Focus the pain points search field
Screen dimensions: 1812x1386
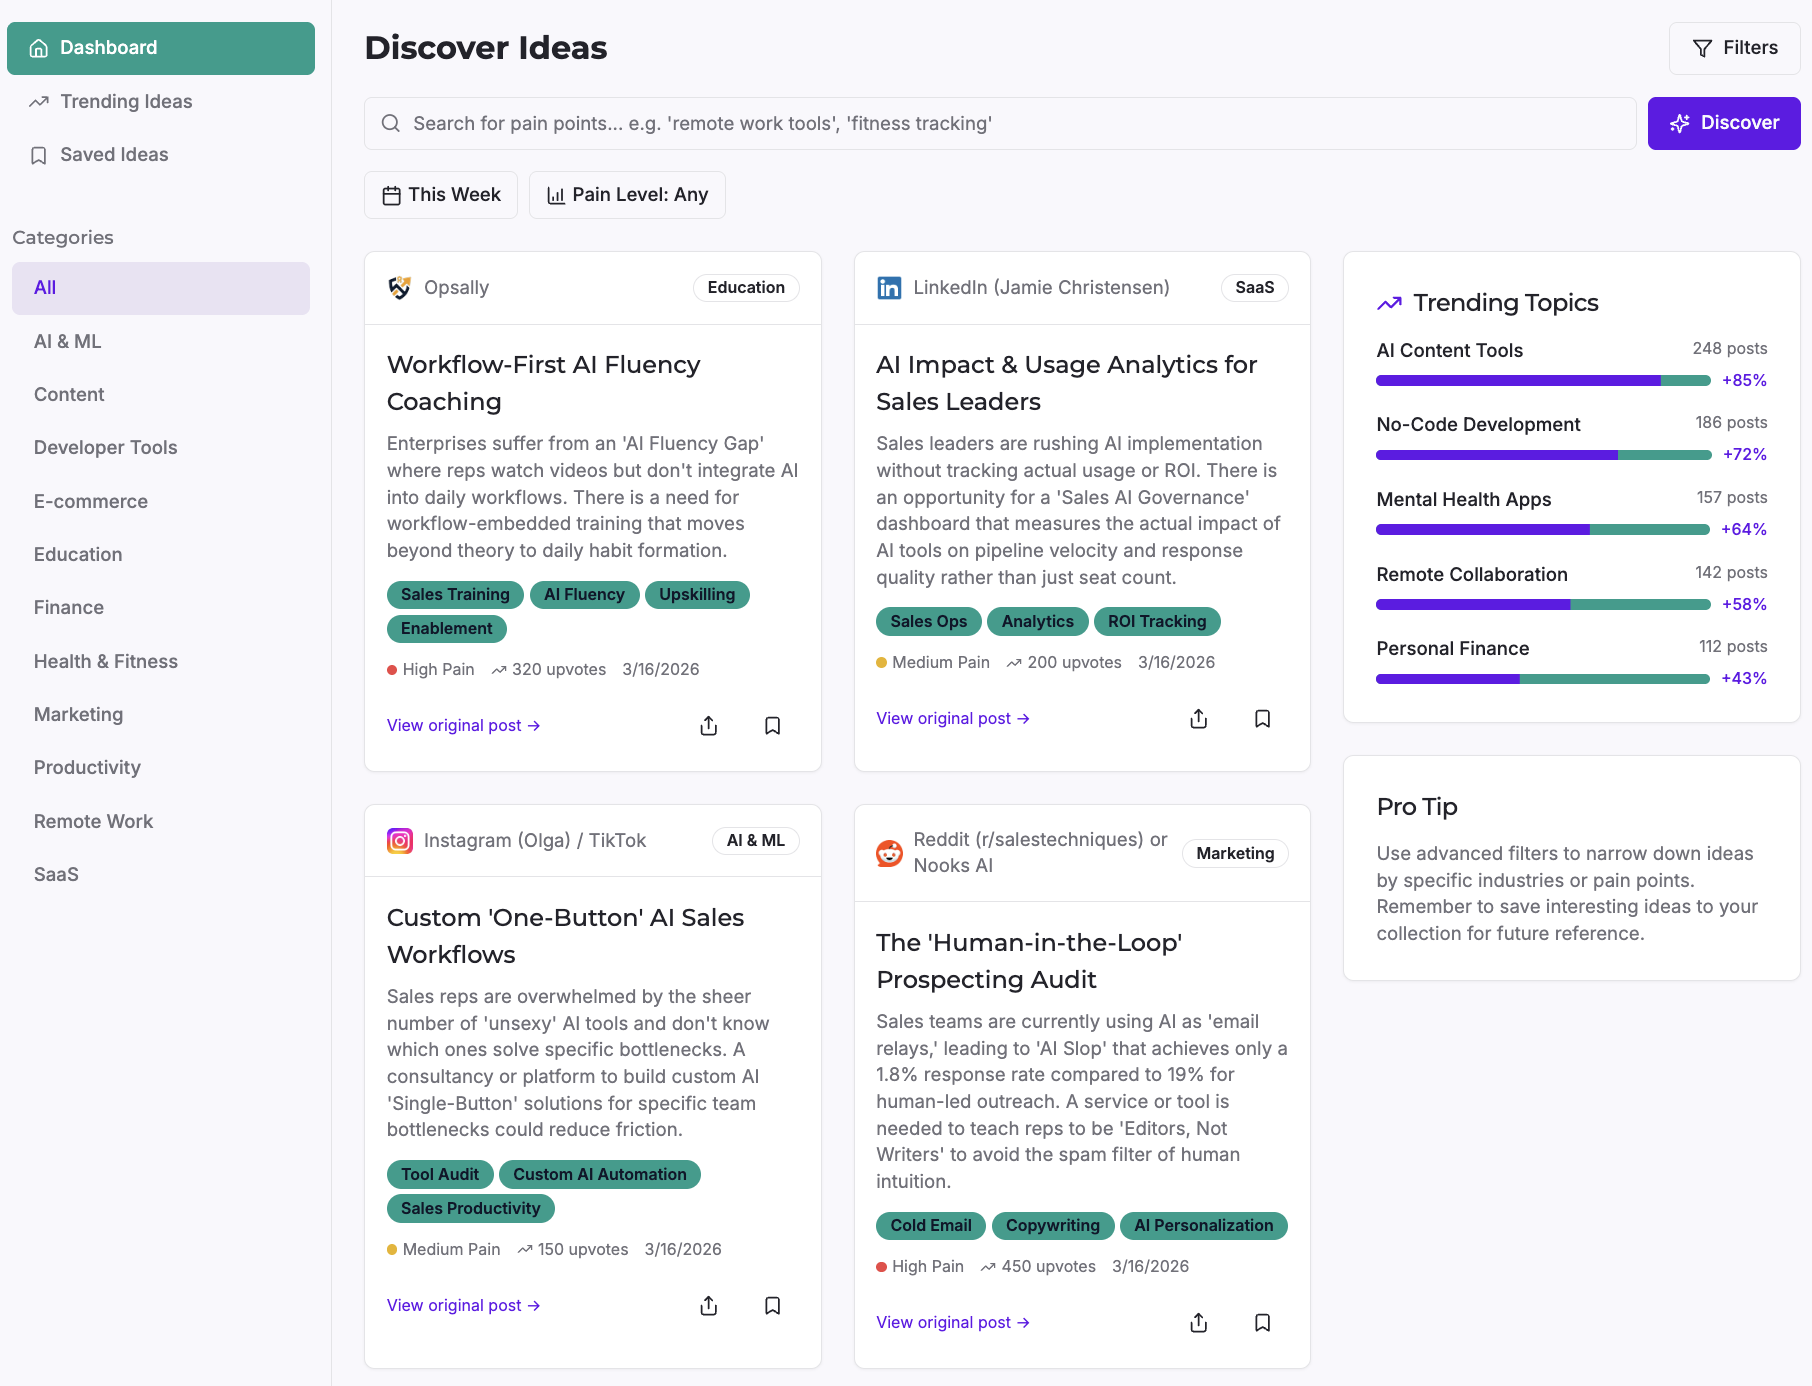(x=1000, y=124)
